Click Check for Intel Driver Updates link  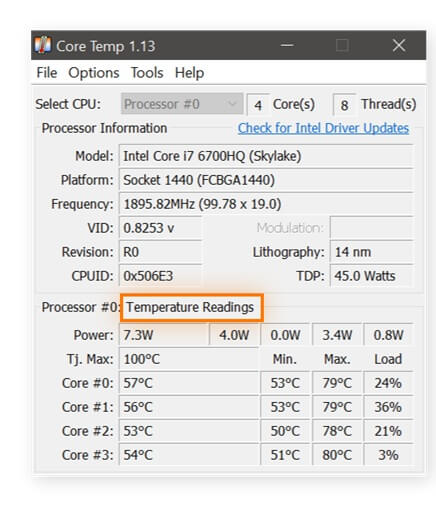[323, 128]
